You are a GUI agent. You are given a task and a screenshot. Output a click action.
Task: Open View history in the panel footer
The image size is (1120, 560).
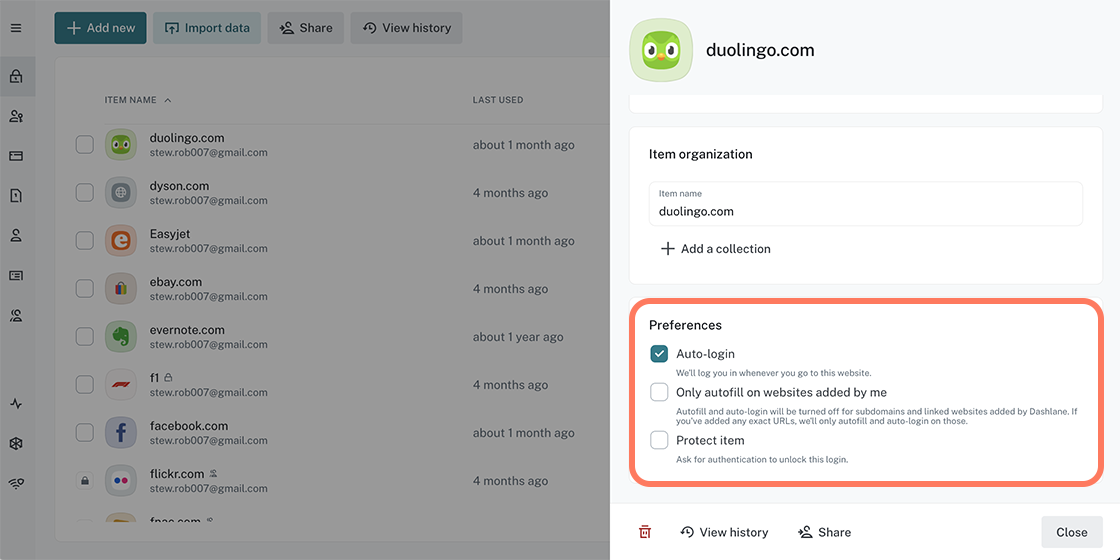(x=724, y=532)
